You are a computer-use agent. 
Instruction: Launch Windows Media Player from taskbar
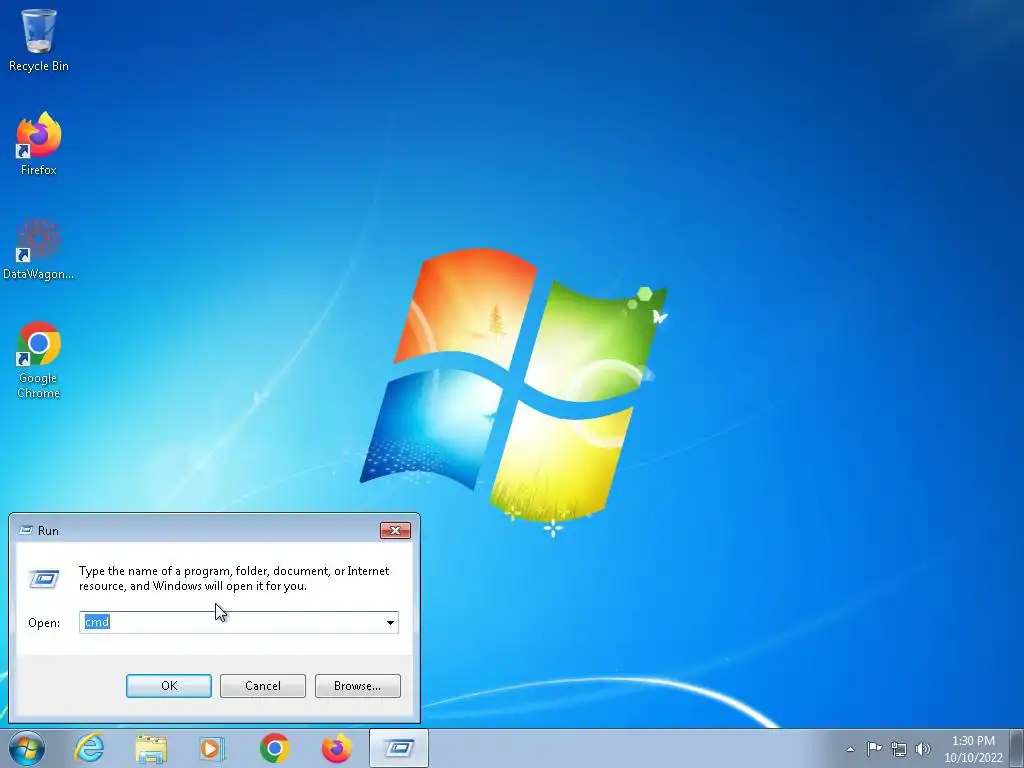(212, 748)
